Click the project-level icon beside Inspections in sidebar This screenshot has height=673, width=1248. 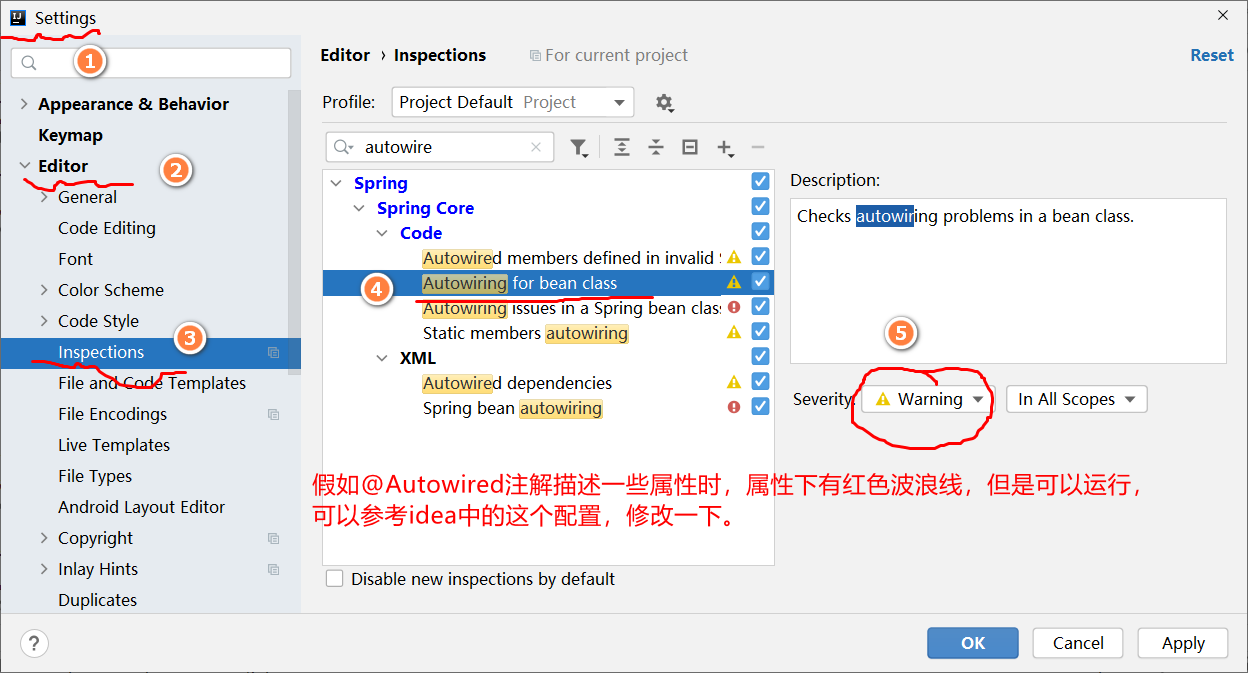pyautogui.click(x=273, y=352)
